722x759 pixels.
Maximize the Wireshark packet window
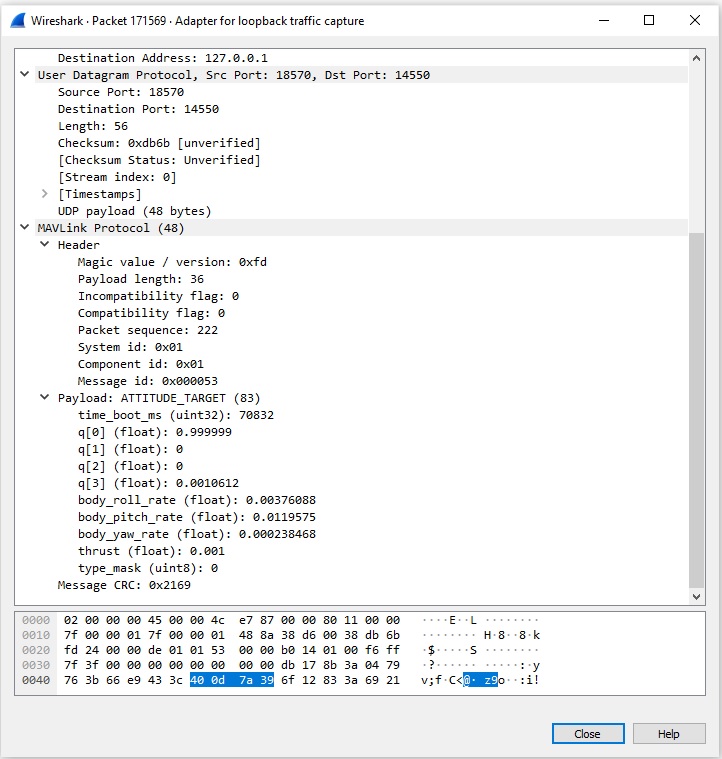click(649, 20)
